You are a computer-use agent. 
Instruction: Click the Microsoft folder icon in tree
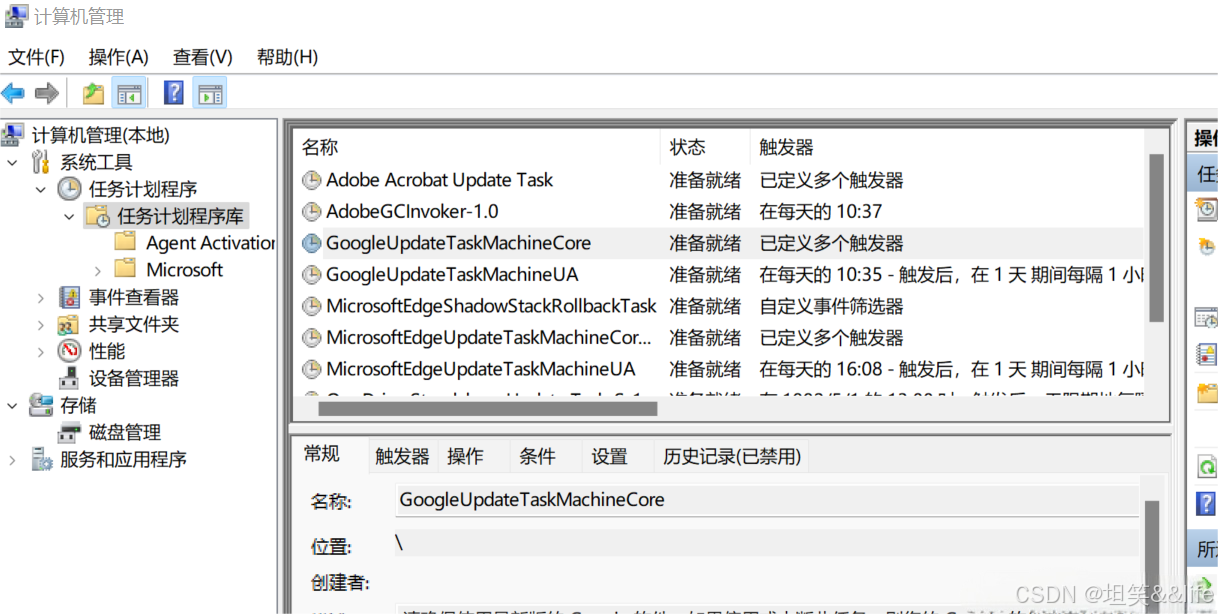(x=125, y=269)
